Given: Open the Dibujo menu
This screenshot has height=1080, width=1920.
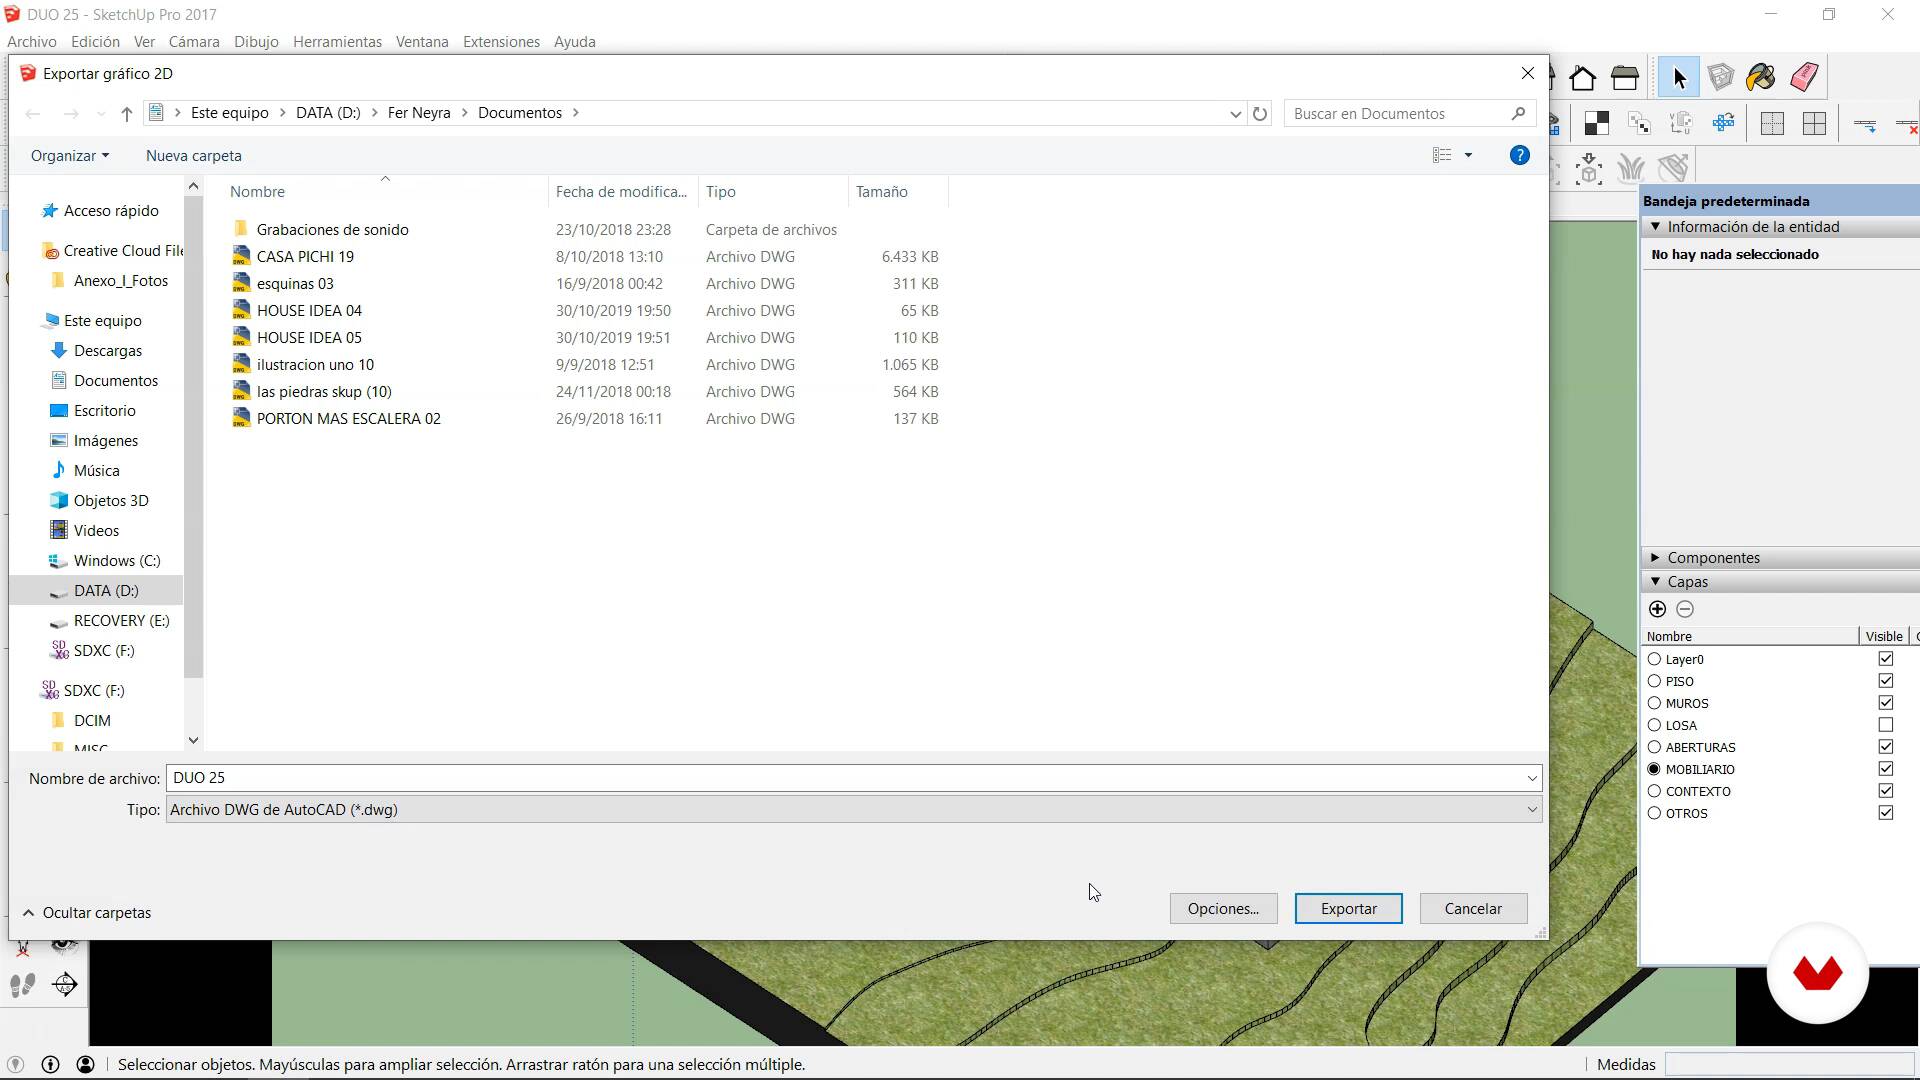Looking at the screenshot, I should (256, 42).
